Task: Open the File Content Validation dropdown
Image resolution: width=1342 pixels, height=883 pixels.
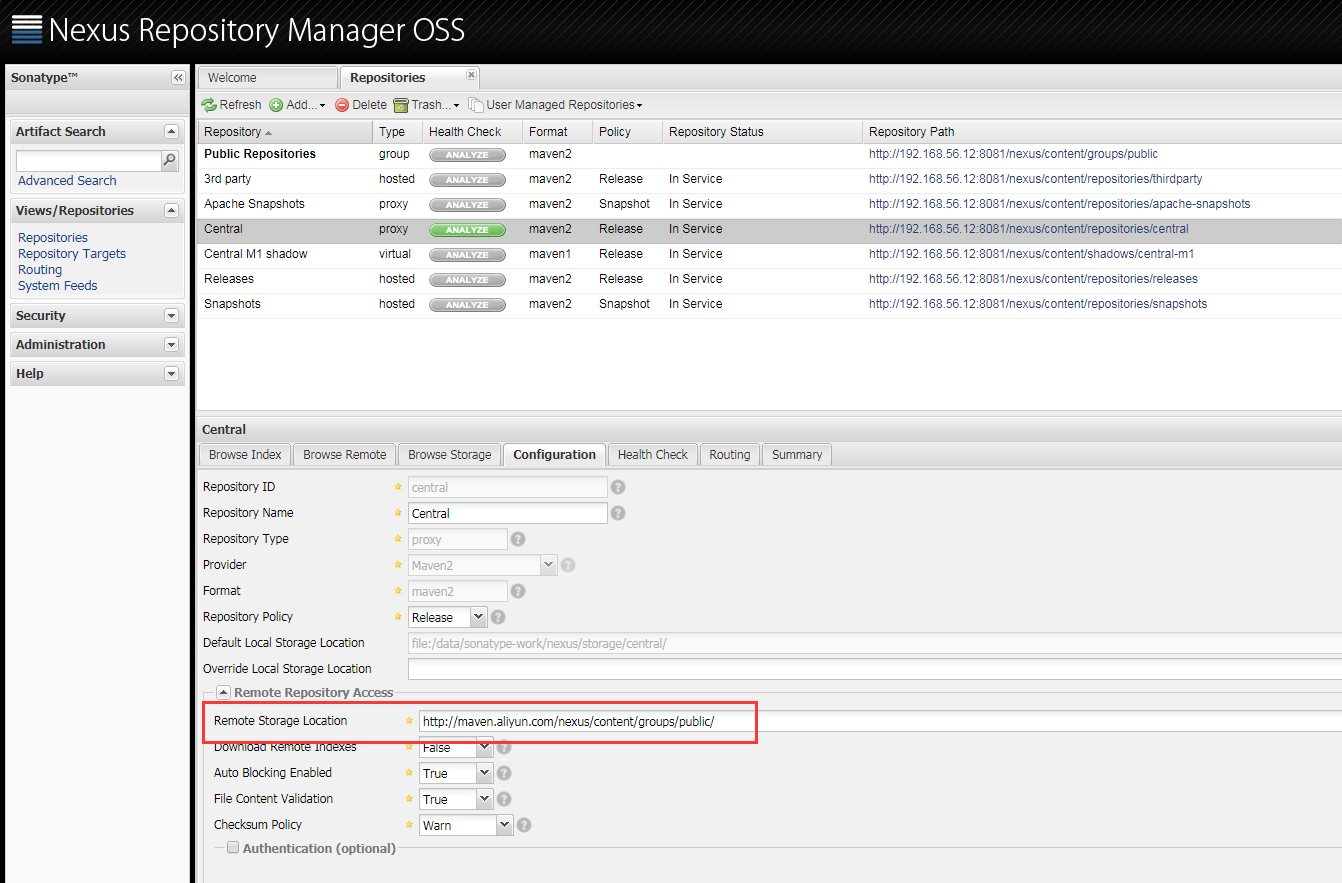Action: point(485,799)
